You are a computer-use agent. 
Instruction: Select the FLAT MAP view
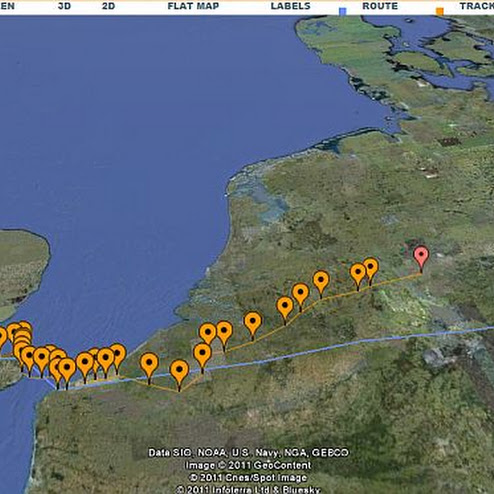(x=193, y=6)
